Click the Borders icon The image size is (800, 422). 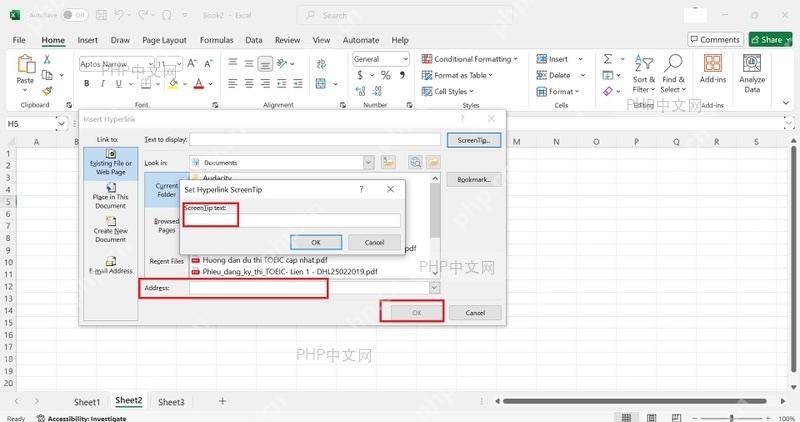(x=146, y=83)
